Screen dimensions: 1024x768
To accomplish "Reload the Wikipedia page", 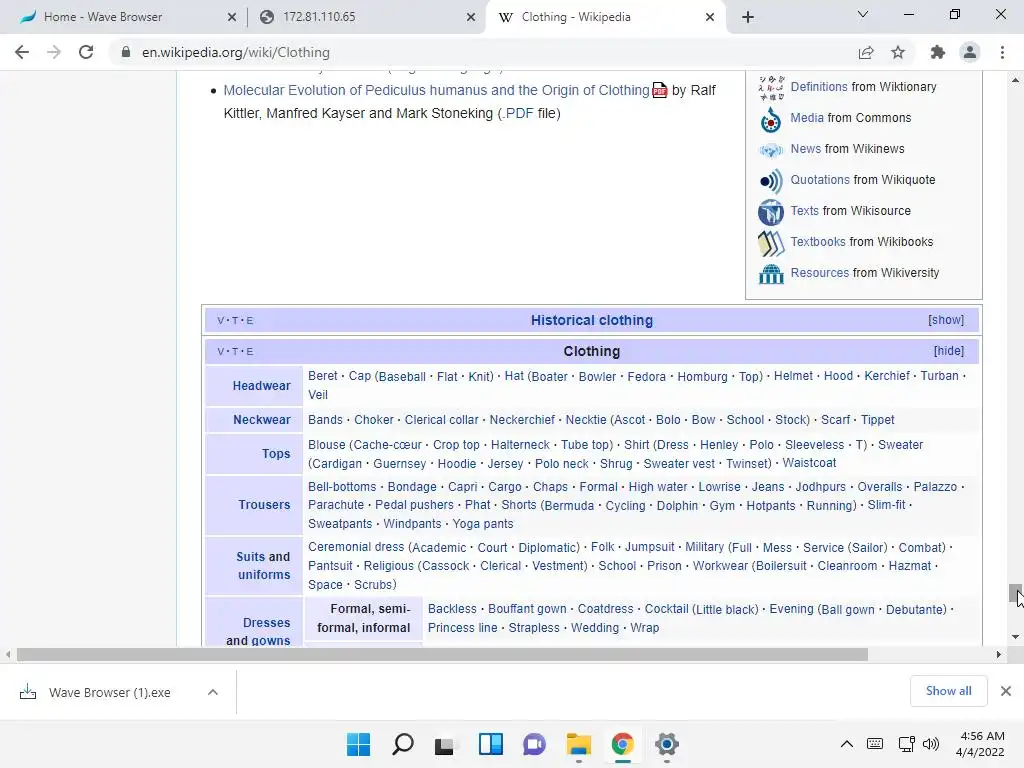I will pyautogui.click(x=86, y=52).
